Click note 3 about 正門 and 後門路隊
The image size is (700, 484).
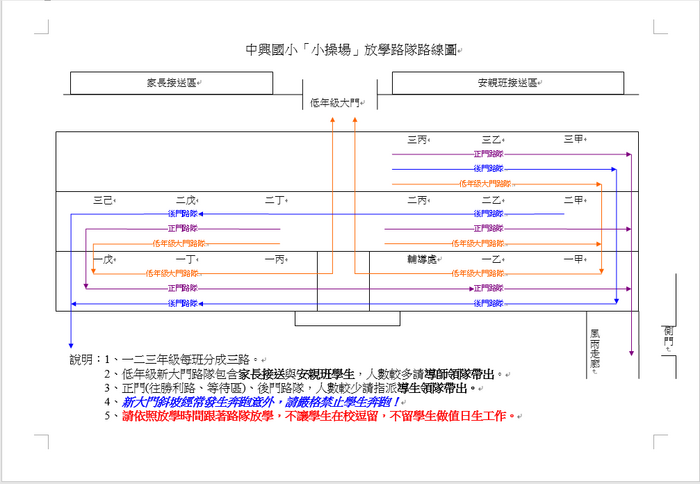coord(290,388)
